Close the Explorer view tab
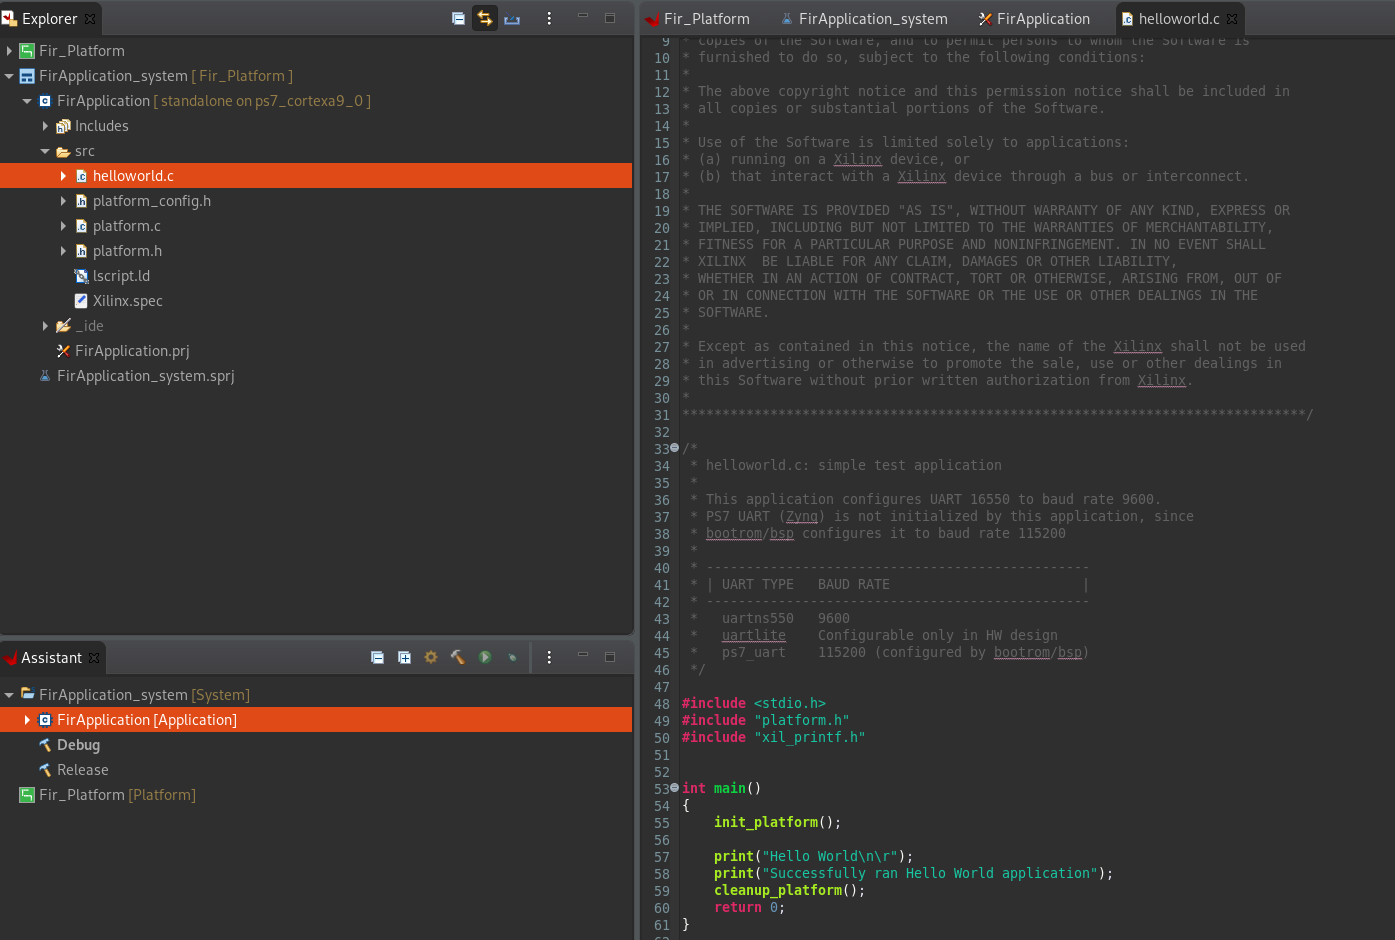1395x940 pixels. click(90, 18)
